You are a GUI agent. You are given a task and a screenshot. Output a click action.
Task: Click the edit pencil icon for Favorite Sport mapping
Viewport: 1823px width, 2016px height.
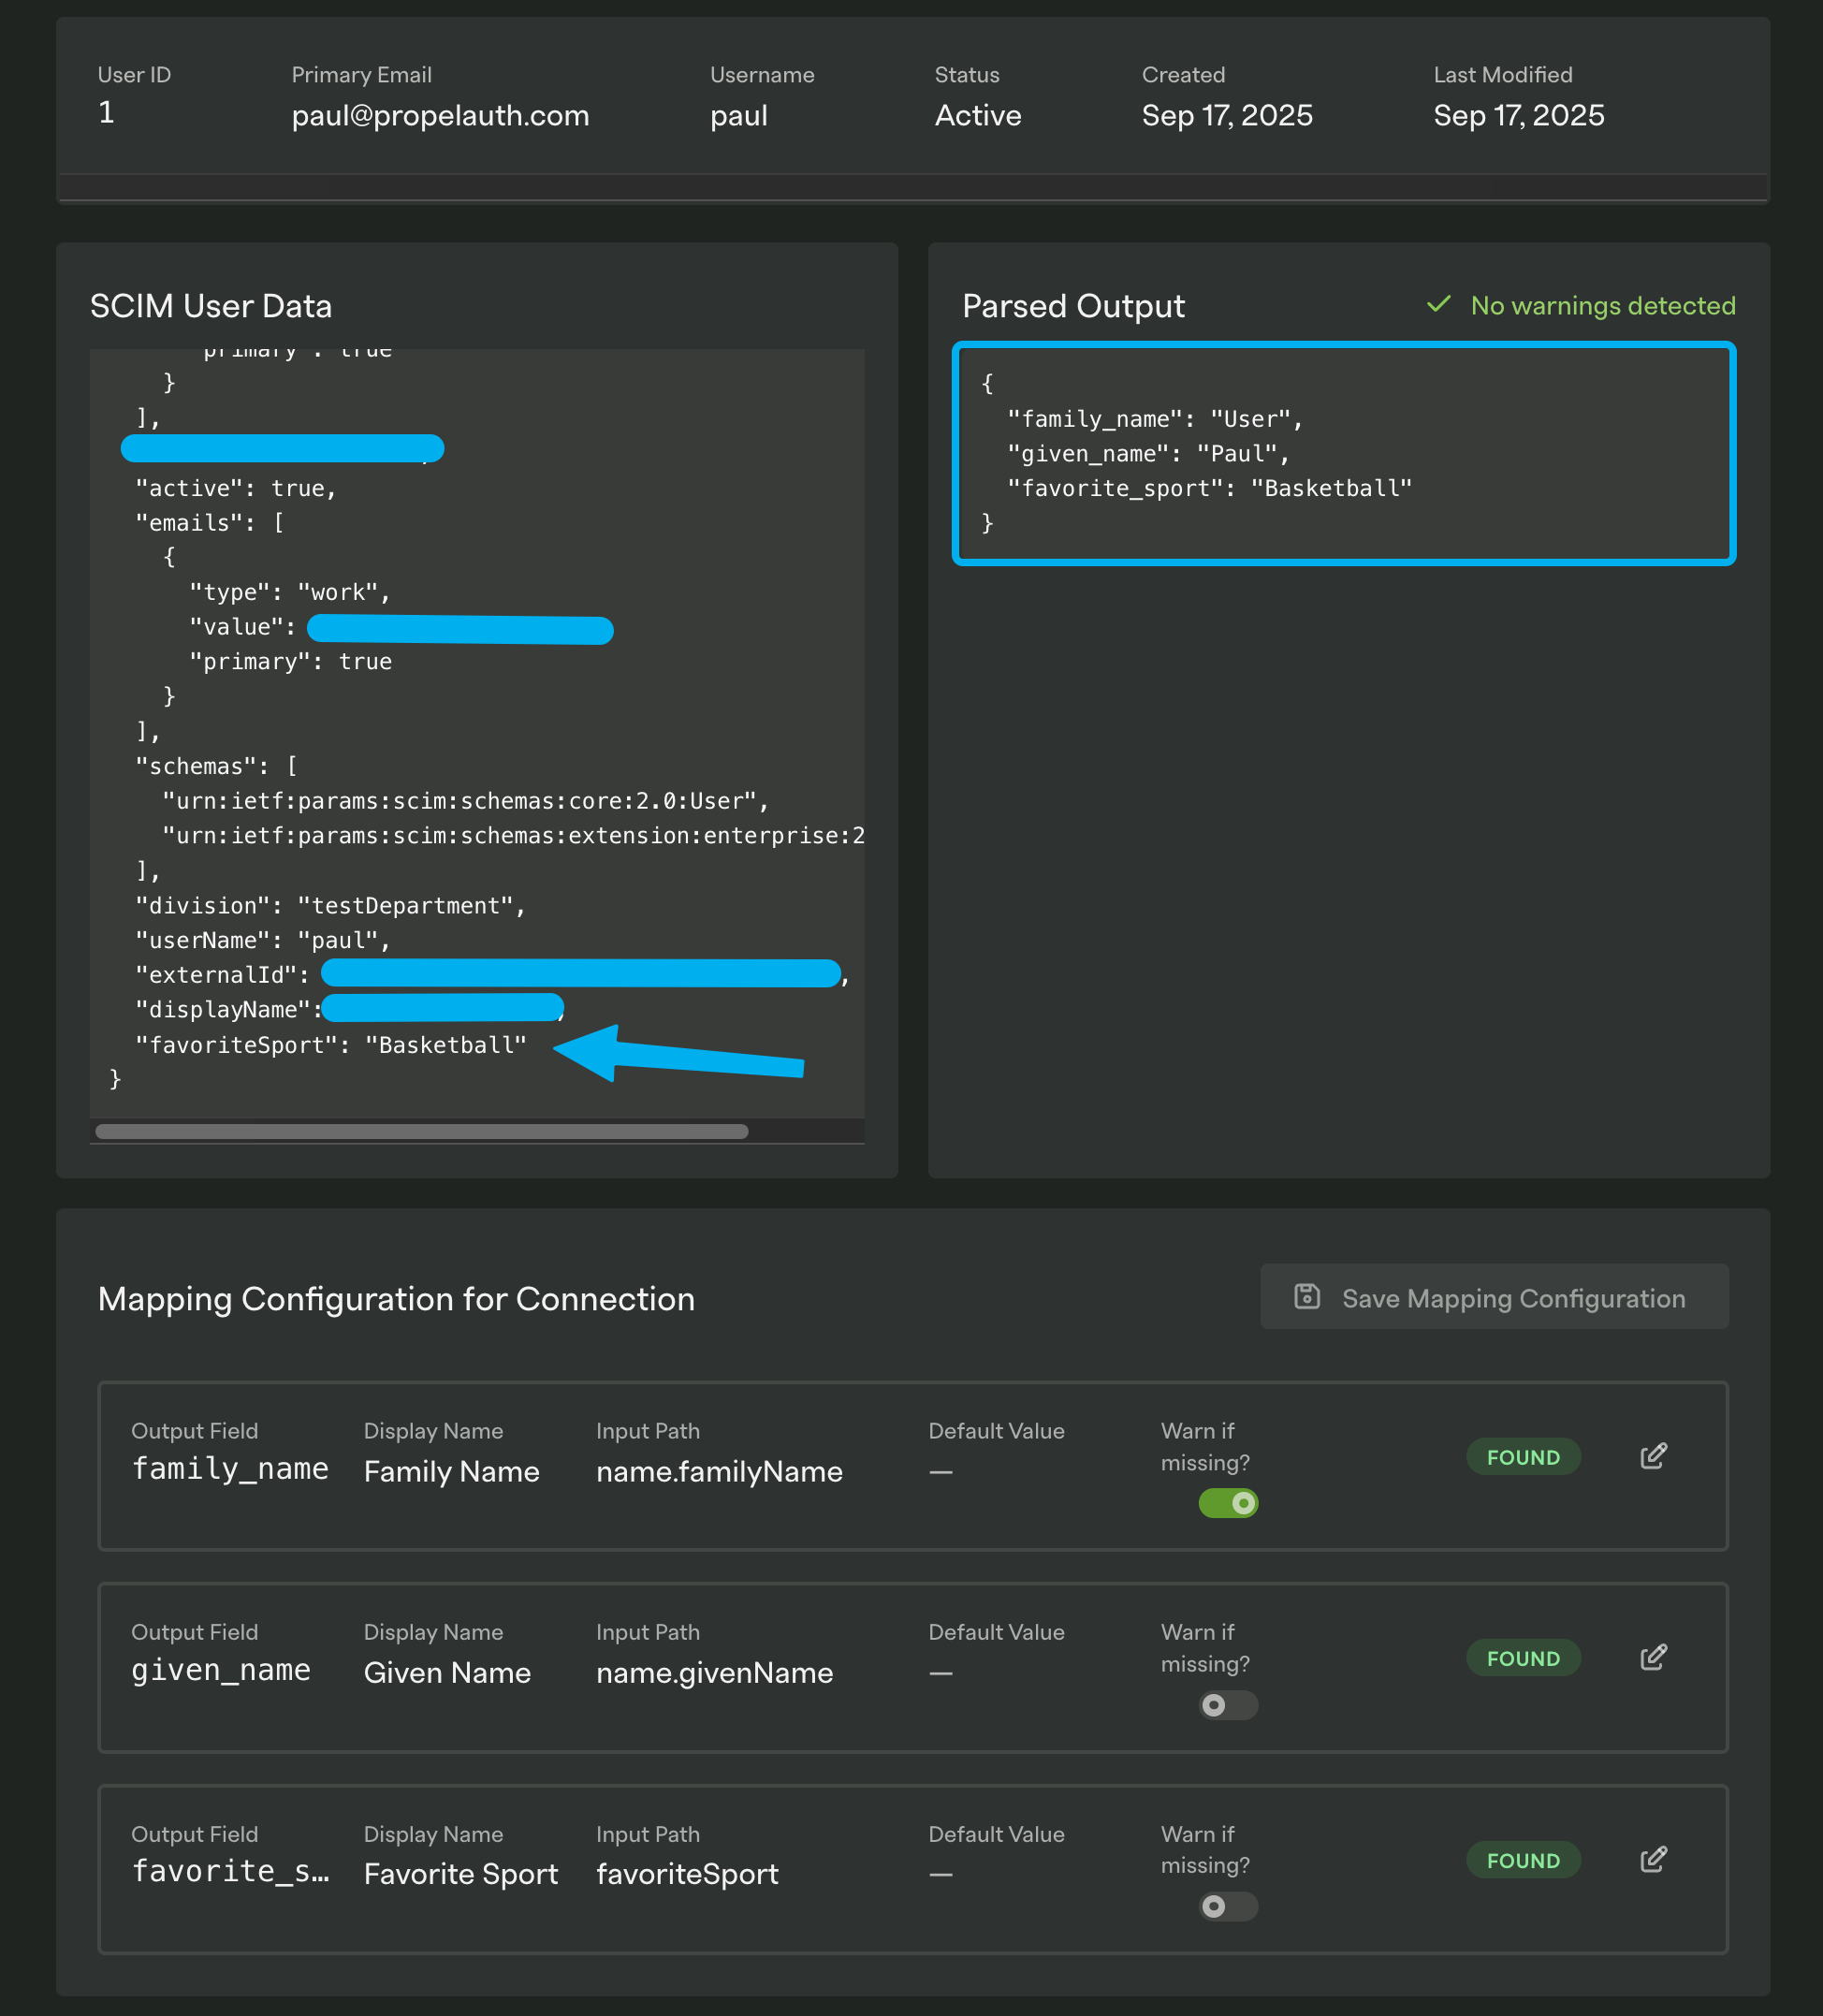point(1652,1860)
